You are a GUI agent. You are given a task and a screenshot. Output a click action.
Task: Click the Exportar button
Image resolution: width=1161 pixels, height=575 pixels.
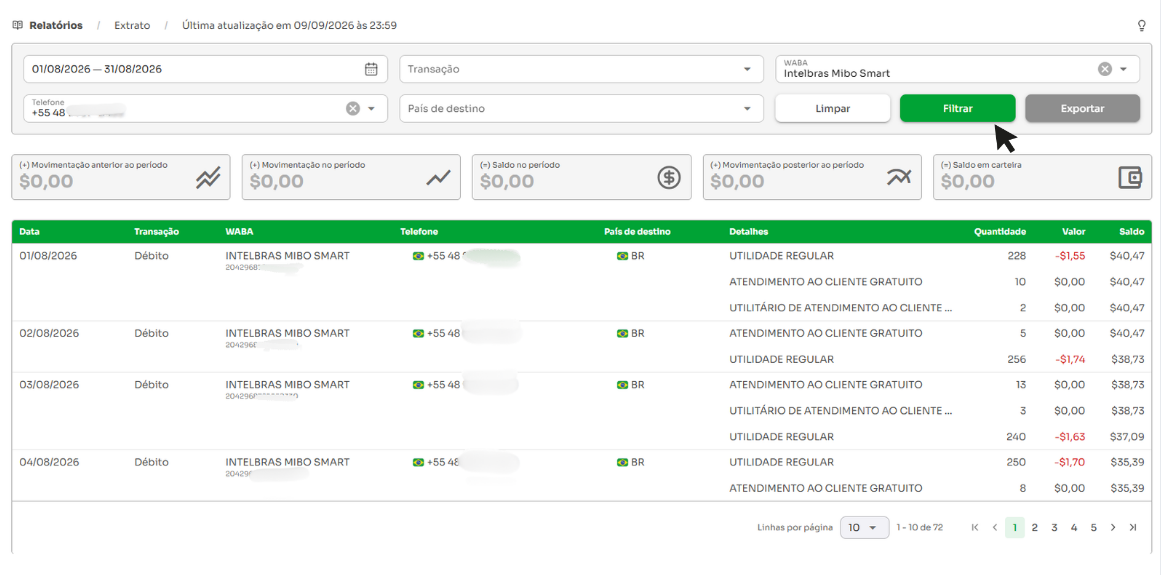click(x=1083, y=108)
